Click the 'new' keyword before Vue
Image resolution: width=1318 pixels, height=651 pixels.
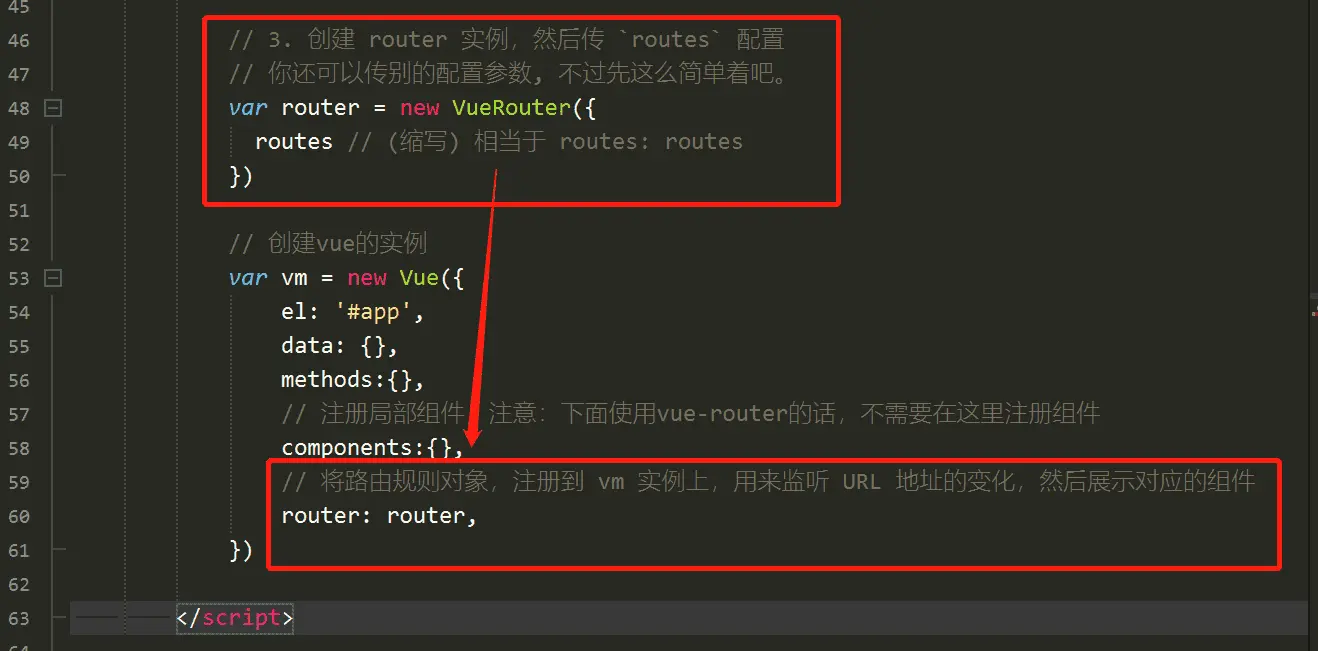[x=366, y=278]
